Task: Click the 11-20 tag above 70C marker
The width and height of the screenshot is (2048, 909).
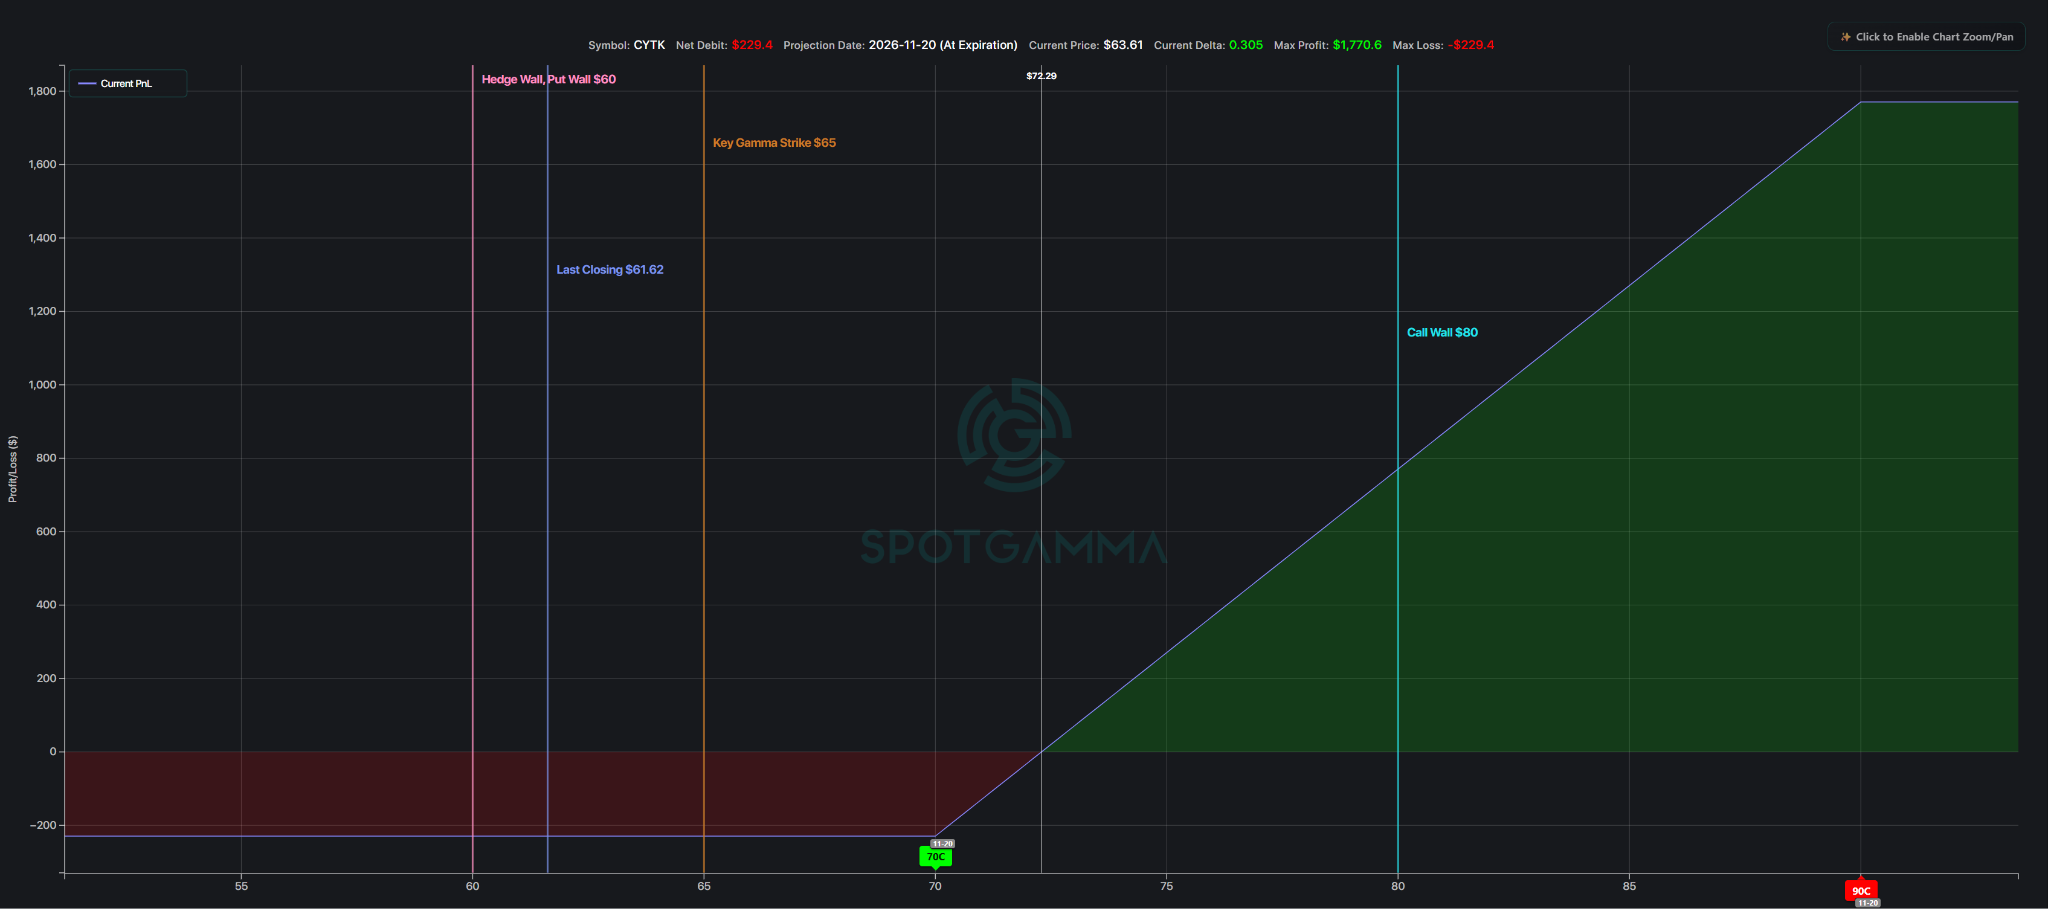Action: pos(942,844)
